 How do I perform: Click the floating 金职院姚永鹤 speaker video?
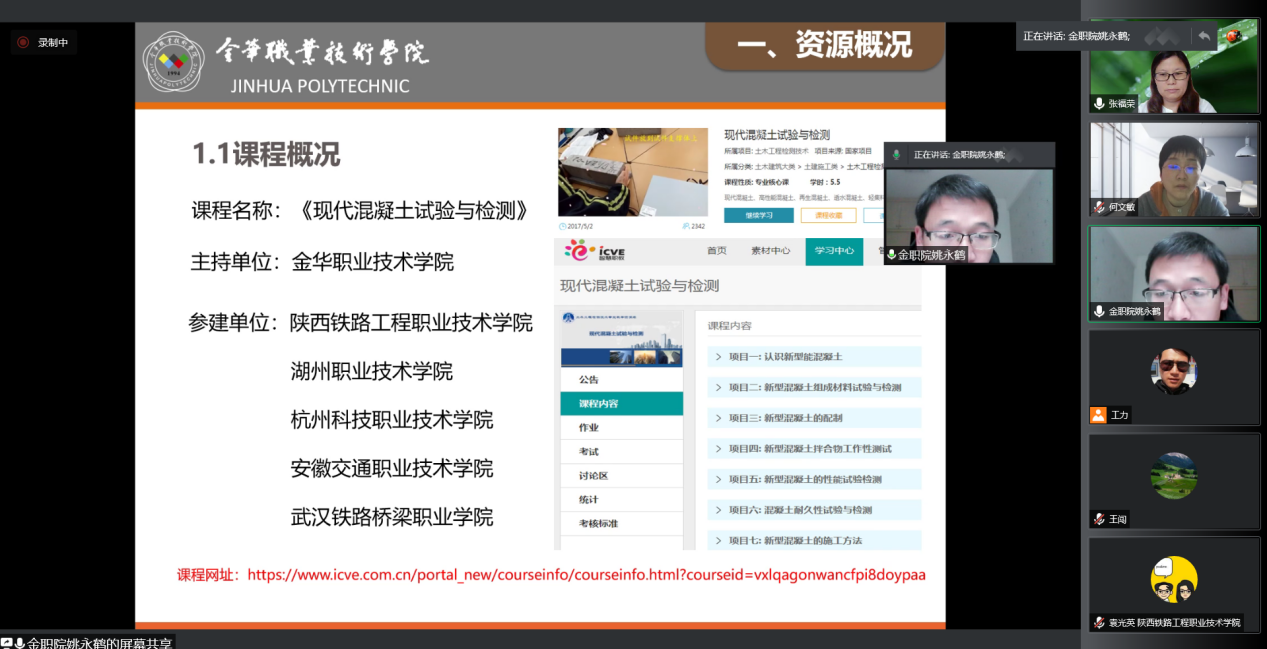pos(968,210)
